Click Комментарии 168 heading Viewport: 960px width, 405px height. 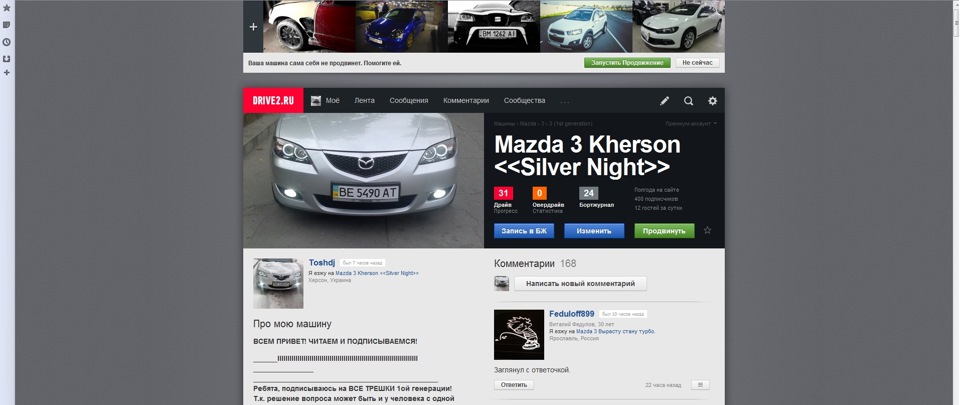pyautogui.click(x=535, y=264)
